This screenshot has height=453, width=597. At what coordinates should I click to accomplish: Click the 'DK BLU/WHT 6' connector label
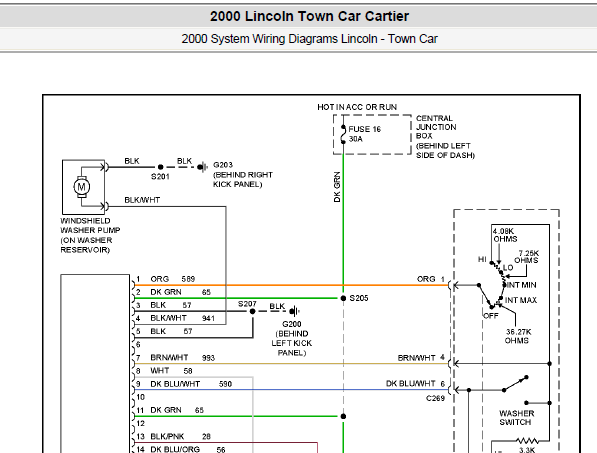tap(415, 384)
